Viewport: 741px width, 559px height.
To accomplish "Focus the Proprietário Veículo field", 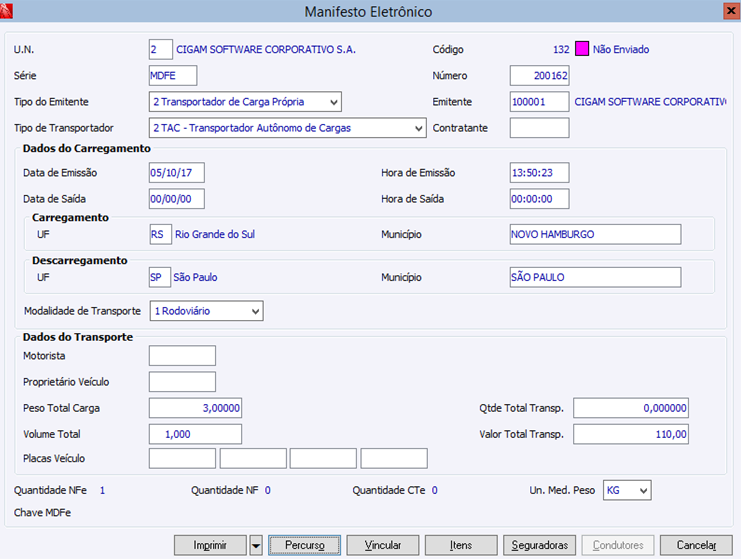I will click(x=182, y=382).
